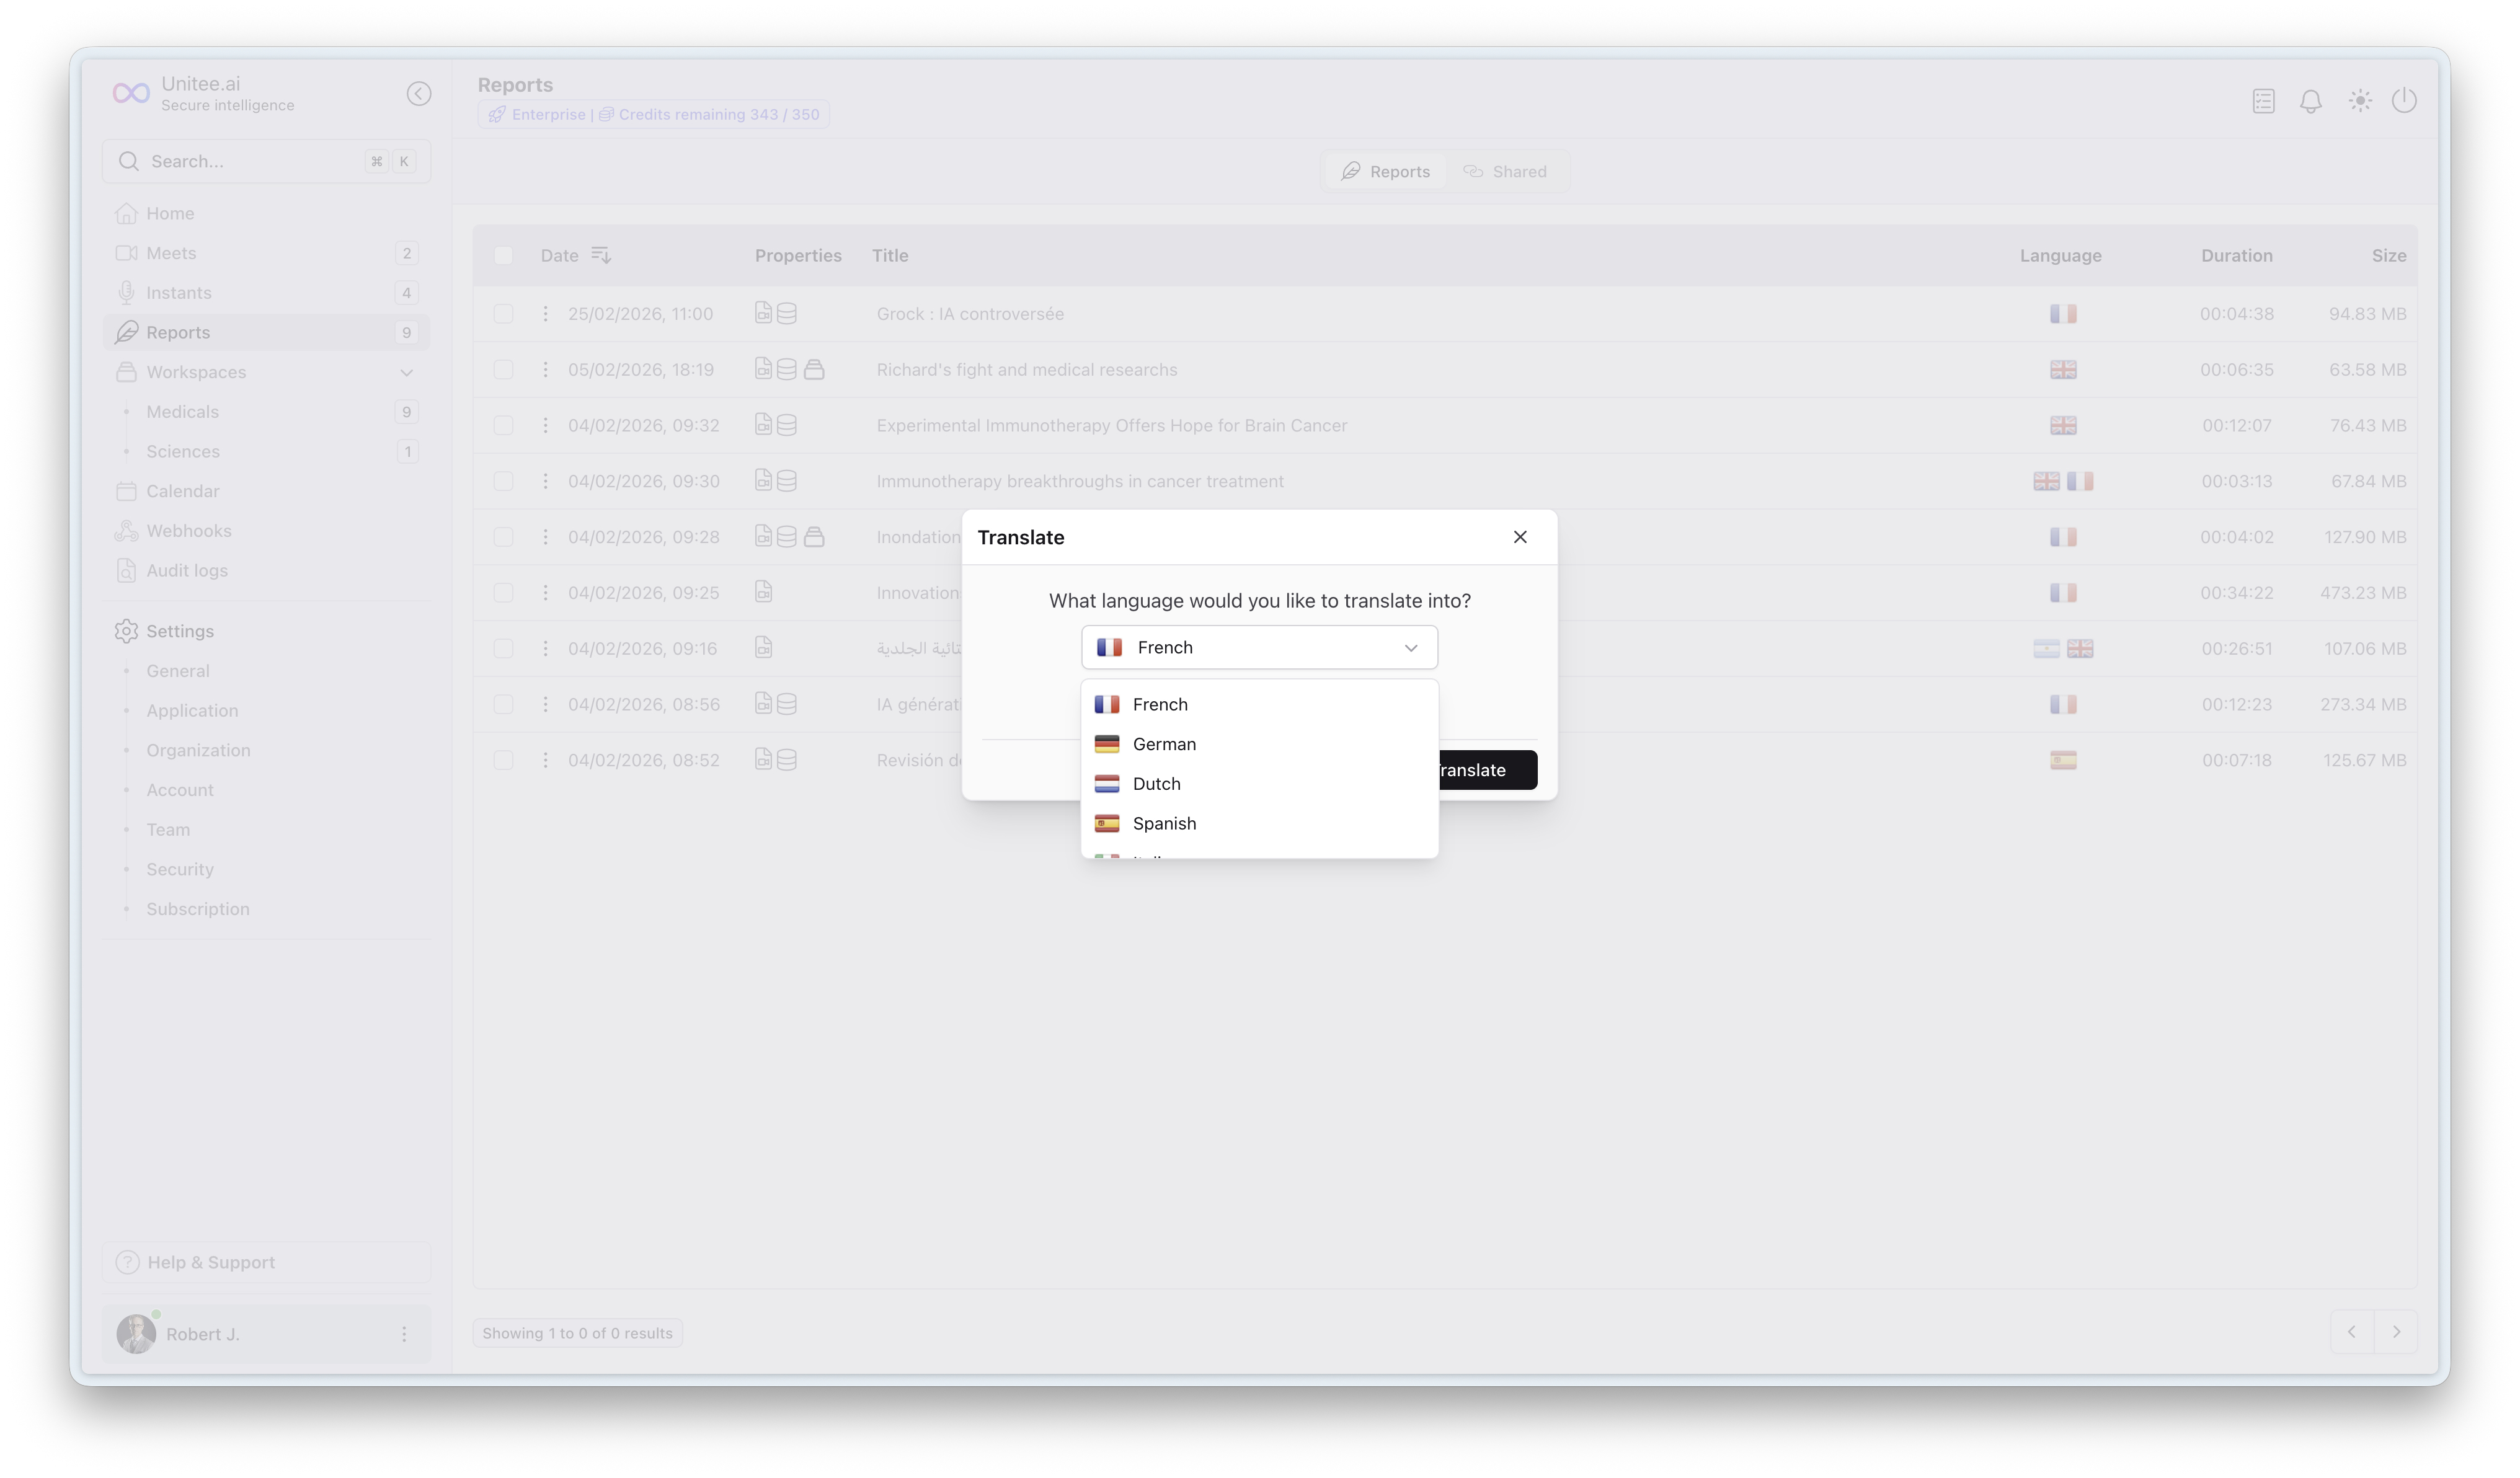Screen dimensions: 2520x1478
Task: Open Account settings
Action: [x=180, y=790]
